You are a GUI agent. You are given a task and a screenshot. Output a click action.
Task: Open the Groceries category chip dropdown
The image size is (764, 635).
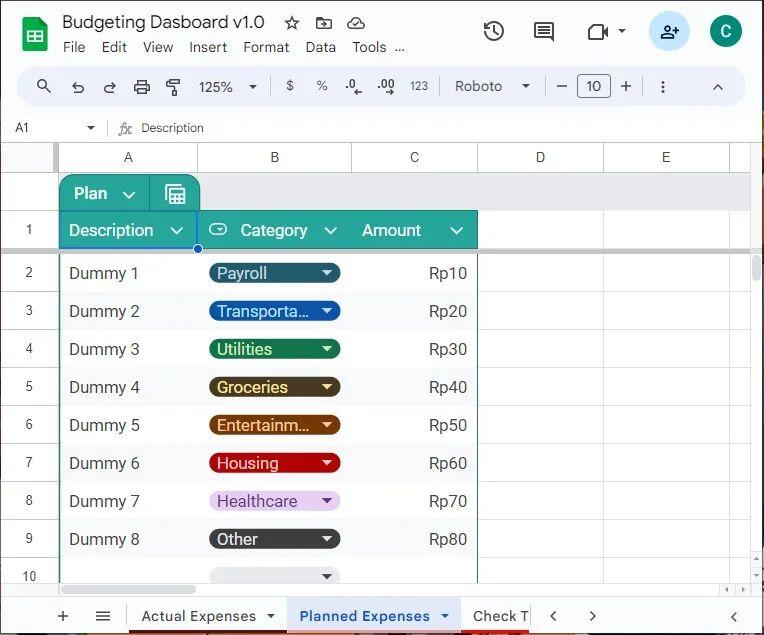(x=326, y=387)
